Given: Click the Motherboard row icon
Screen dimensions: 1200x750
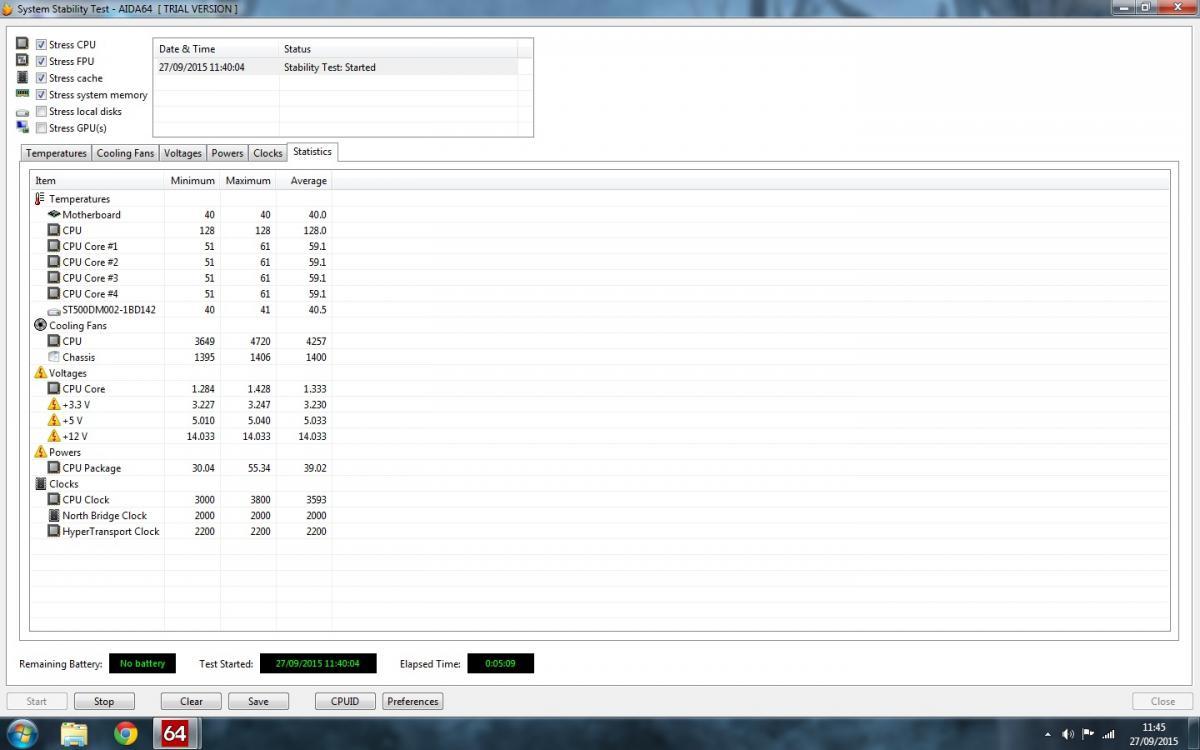Looking at the screenshot, I should (x=54, y=214).
